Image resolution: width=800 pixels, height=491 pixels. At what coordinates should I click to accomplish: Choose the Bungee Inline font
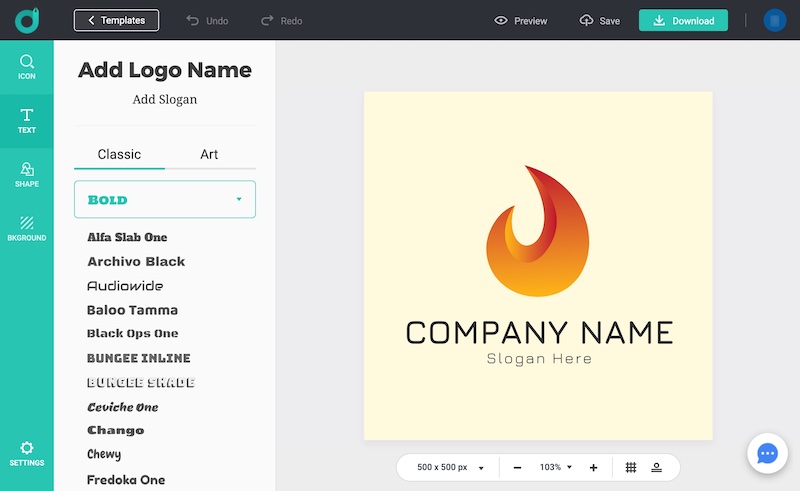[138, 358]
